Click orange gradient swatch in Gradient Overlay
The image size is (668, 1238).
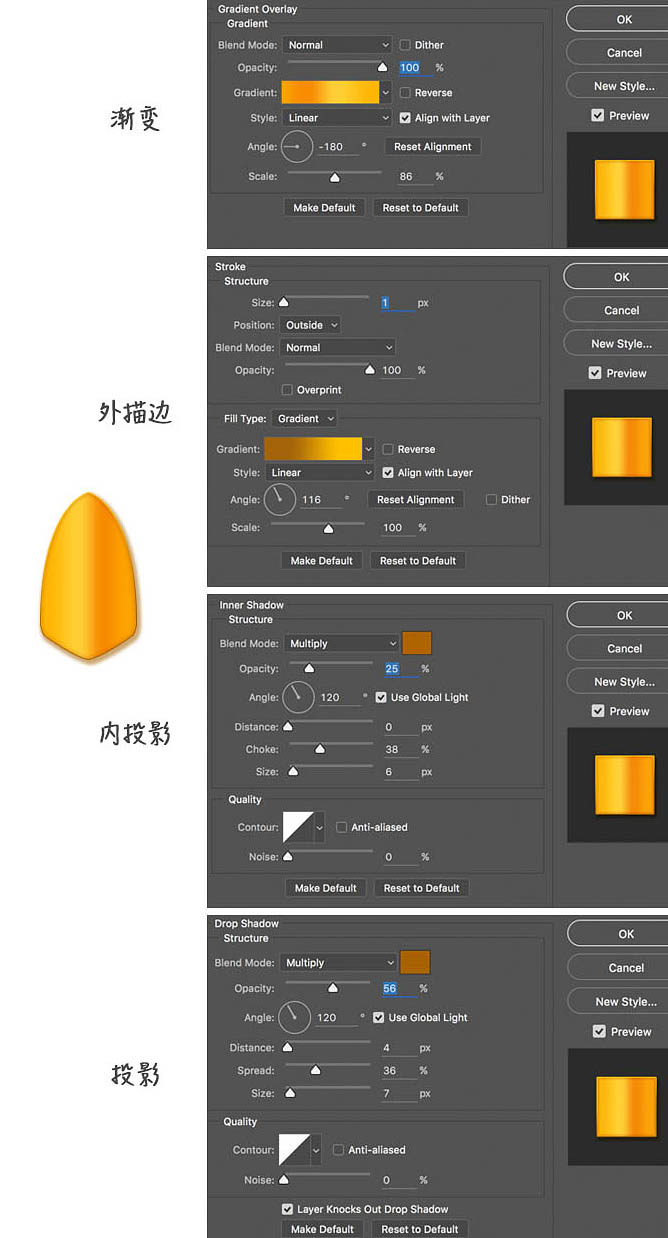coord(331,92)
